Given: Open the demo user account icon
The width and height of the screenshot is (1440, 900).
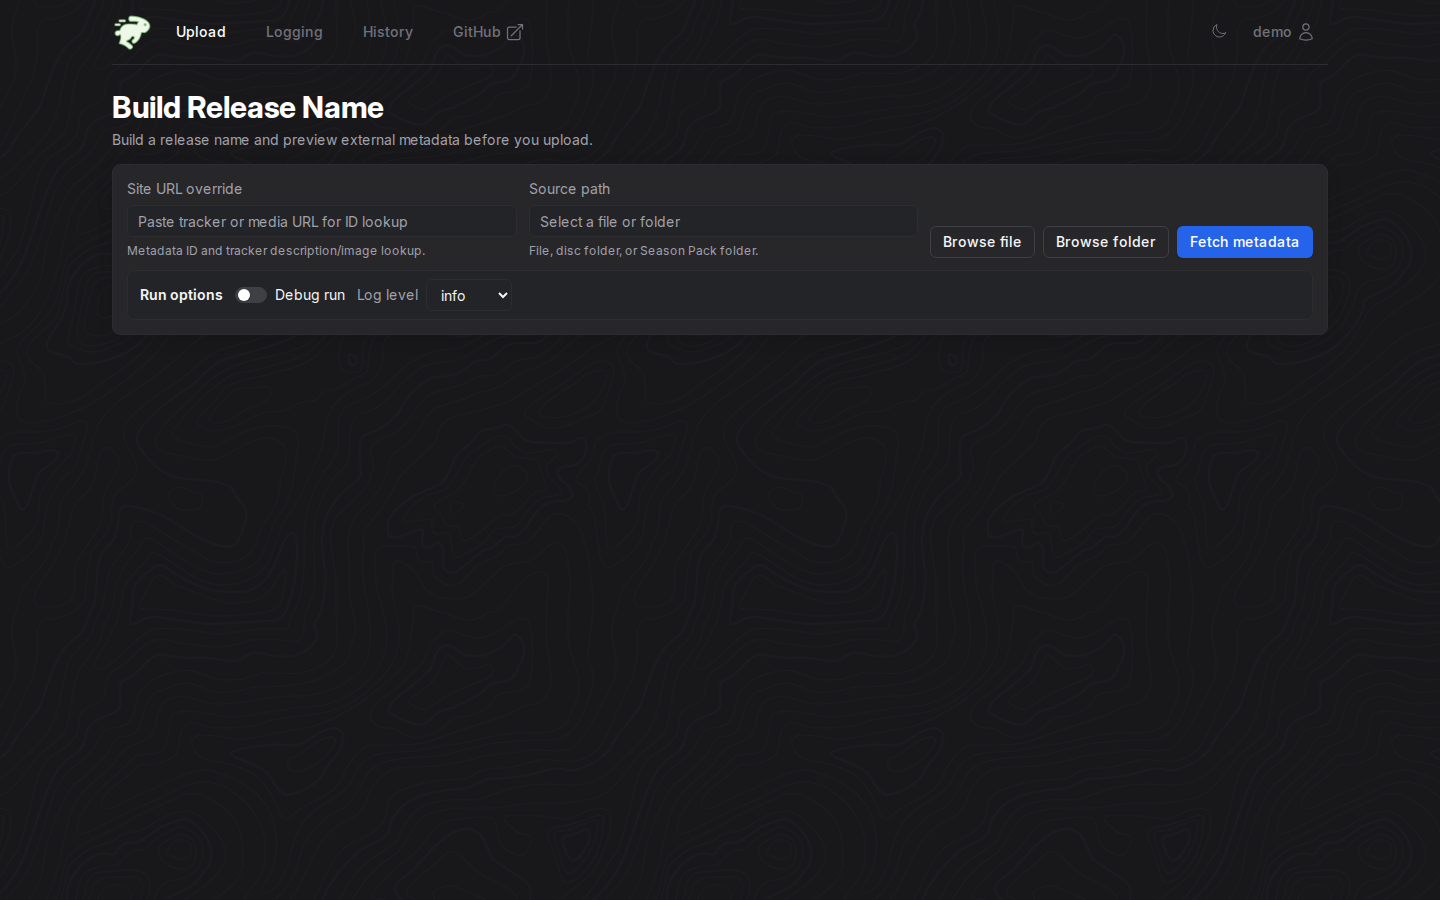Looking at the screenshot, I should [1305, 32].
